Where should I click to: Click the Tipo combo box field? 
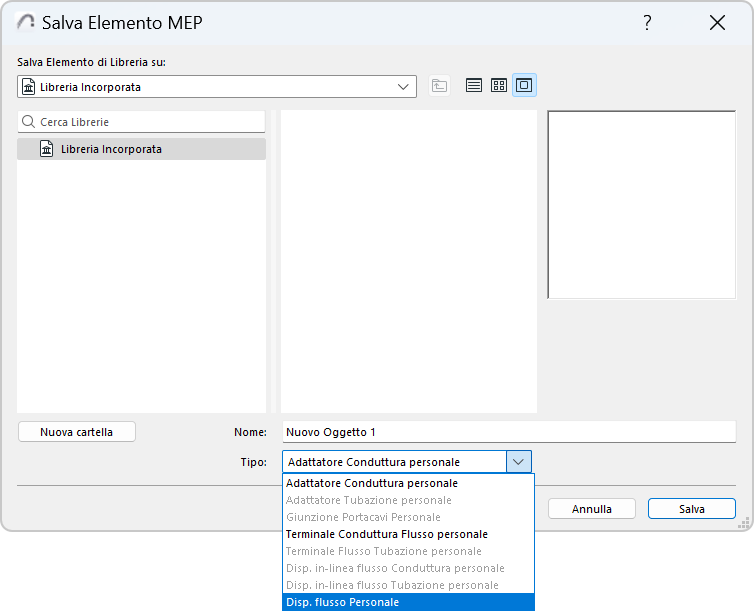point(407,462)
